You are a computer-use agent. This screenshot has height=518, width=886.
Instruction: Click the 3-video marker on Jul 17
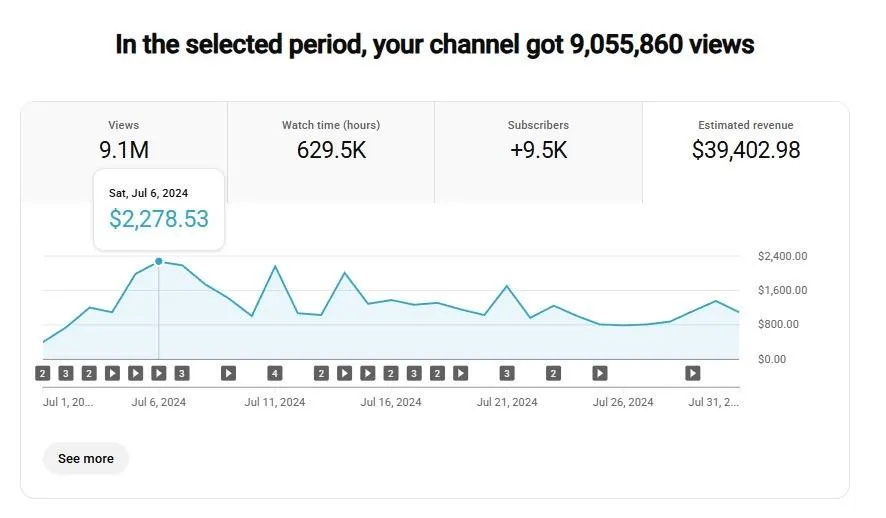point(413,373)
